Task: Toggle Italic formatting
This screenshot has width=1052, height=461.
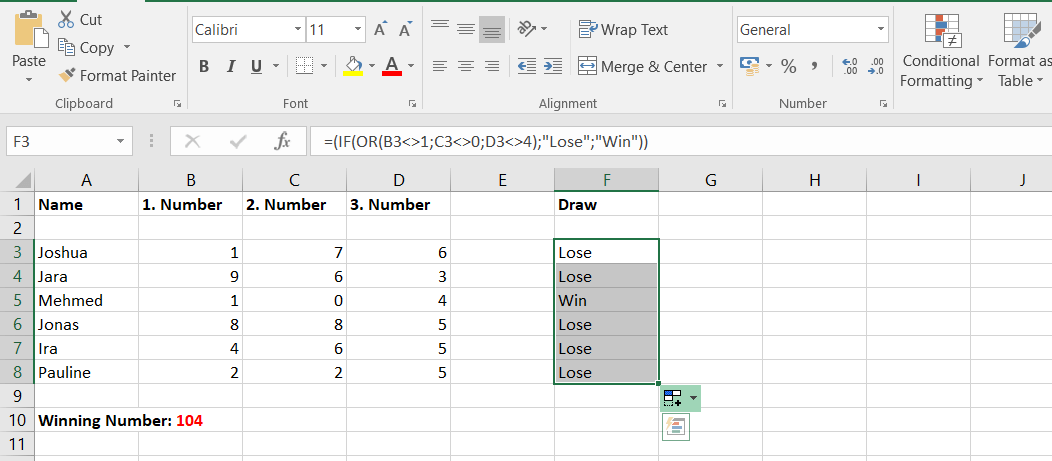Action: pos(230,67)
